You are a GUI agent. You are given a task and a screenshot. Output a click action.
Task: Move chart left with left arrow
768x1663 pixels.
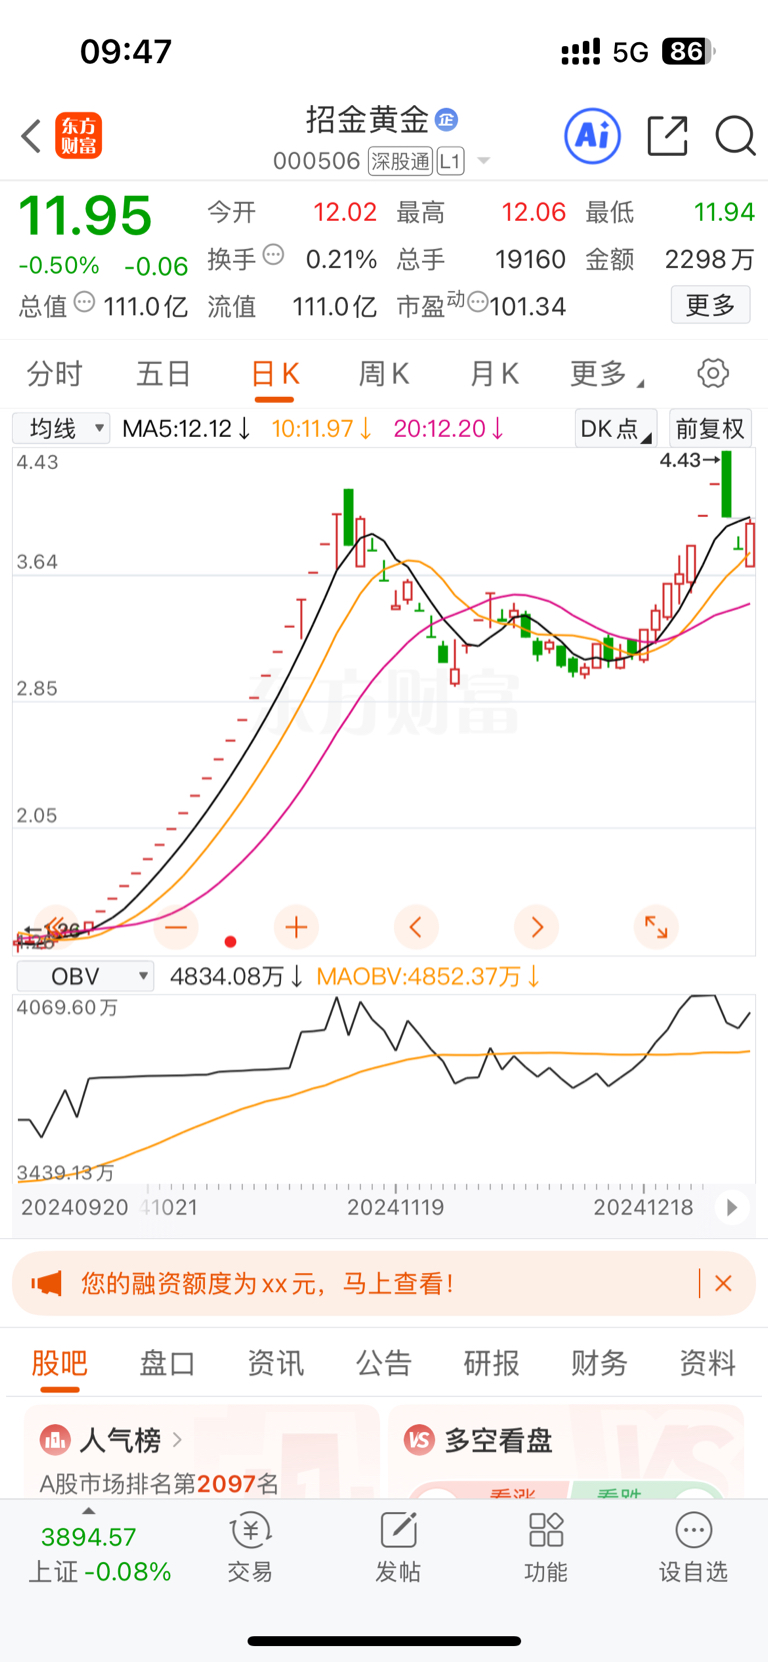(416, 927)
